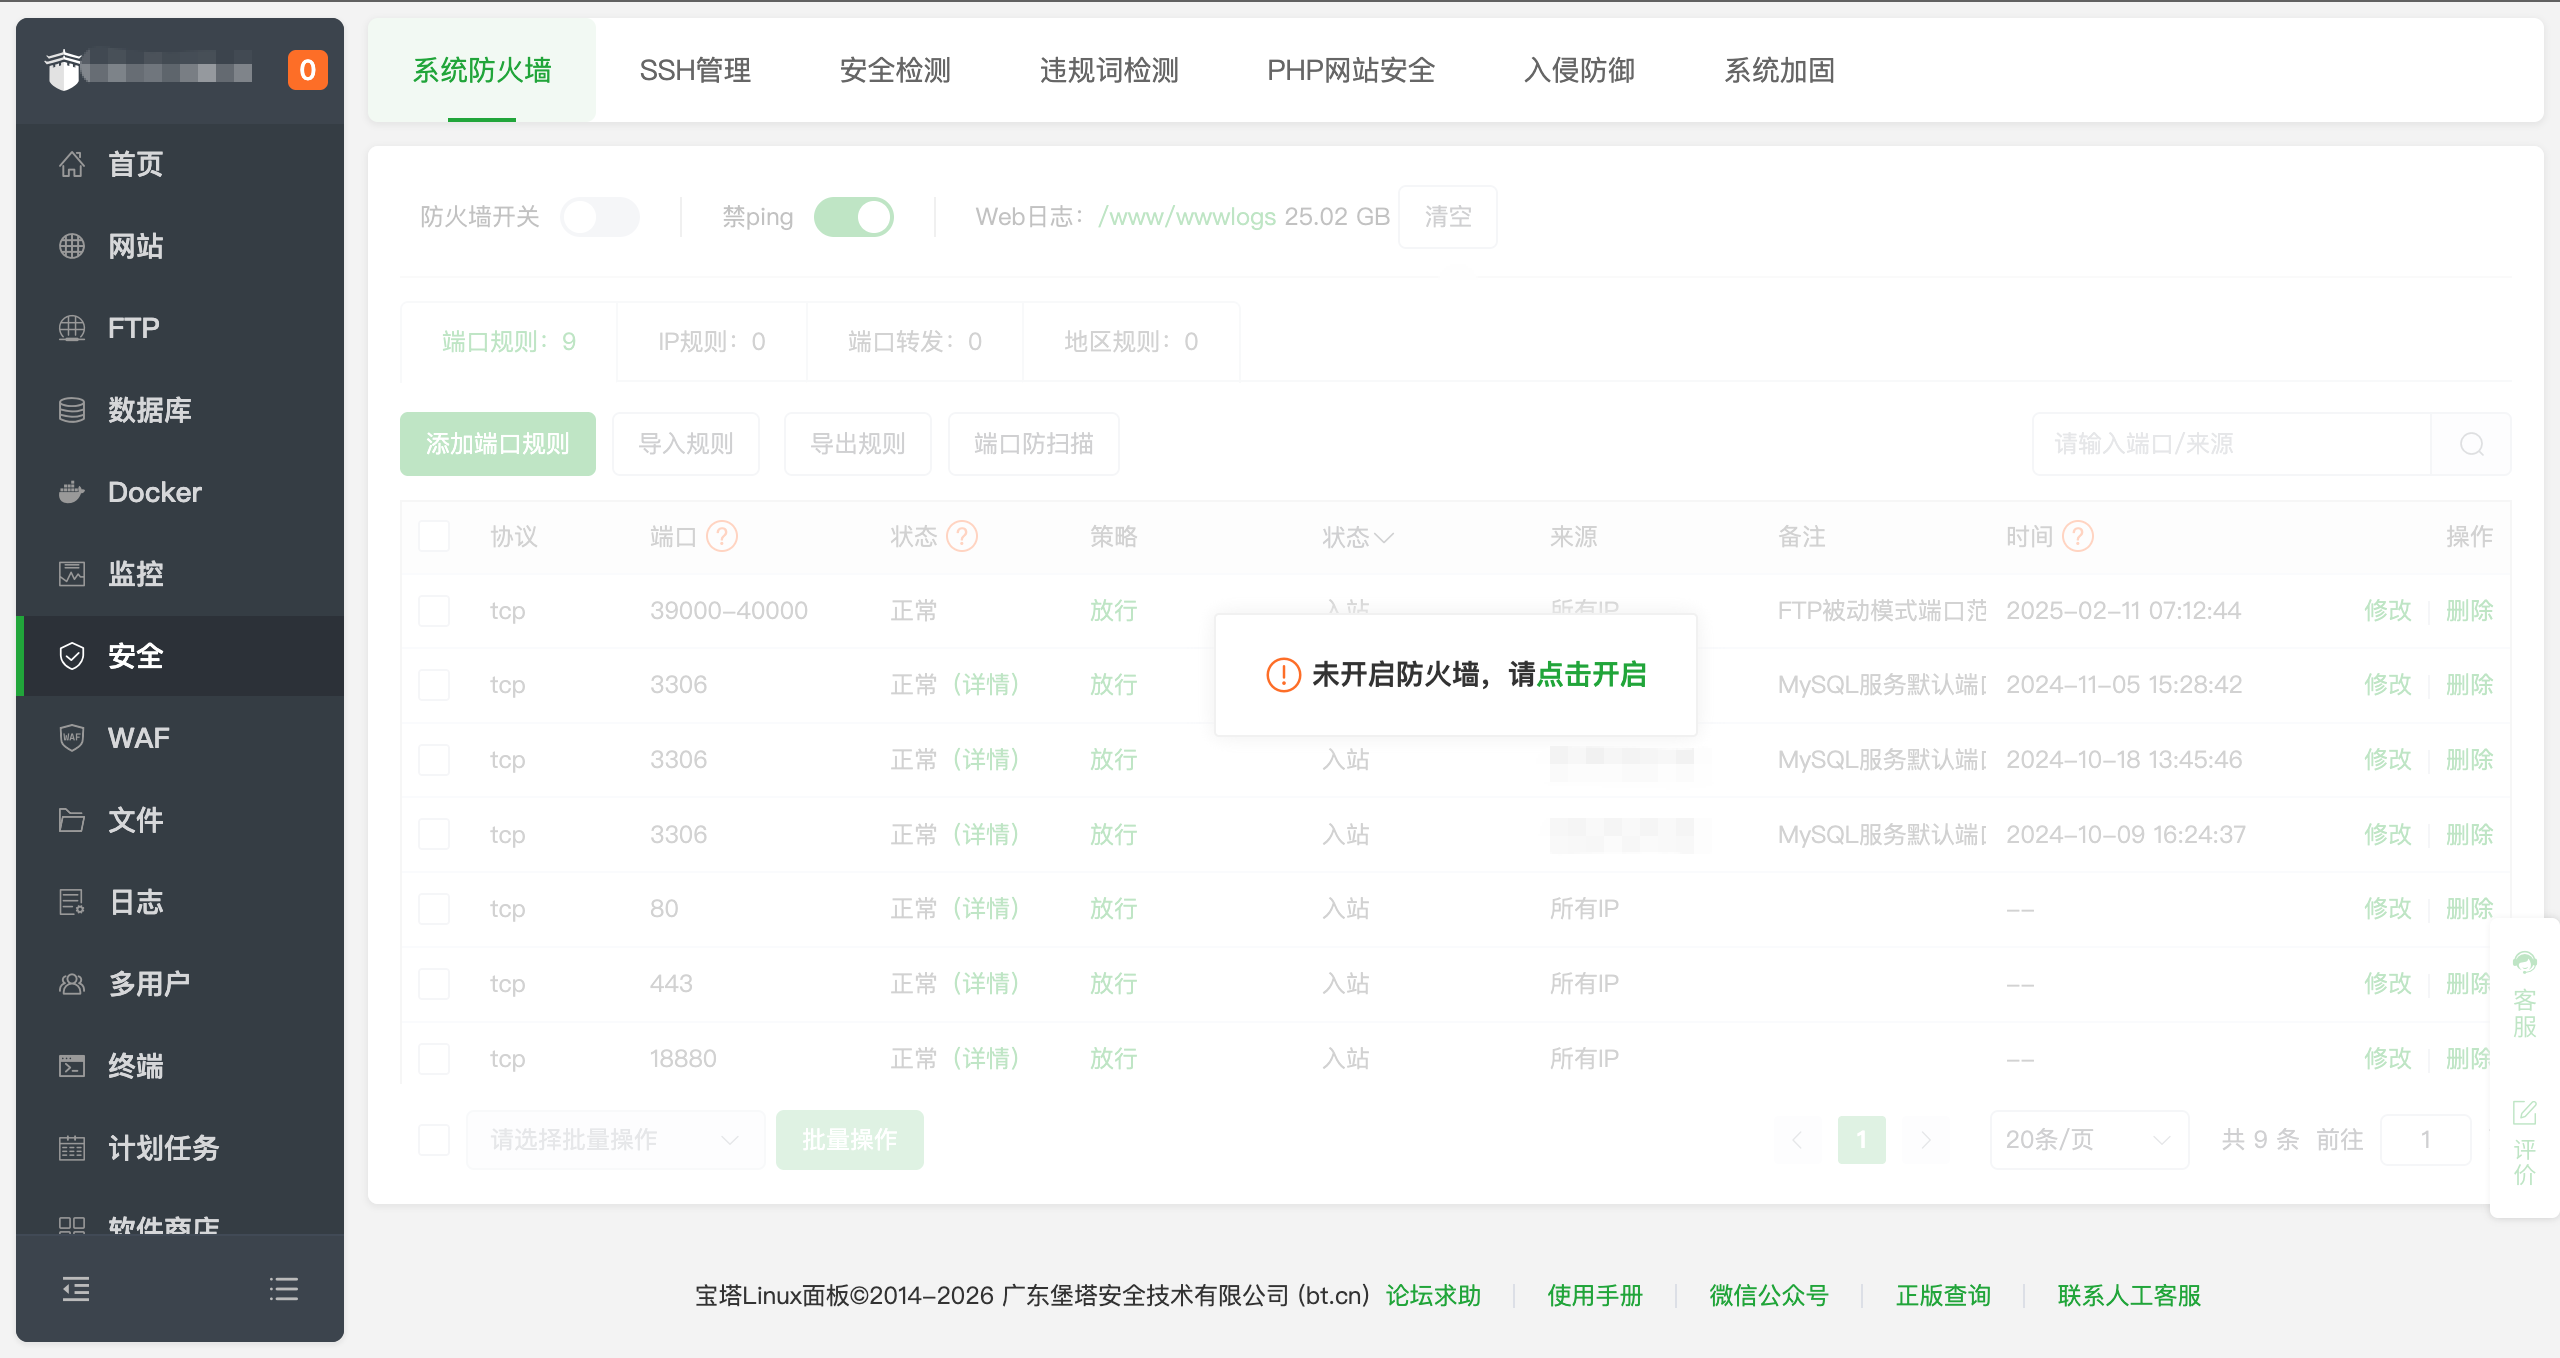
Task: Select the 端口转发 sub-tab
Action: pyautogui.click(x=915, y=342)
